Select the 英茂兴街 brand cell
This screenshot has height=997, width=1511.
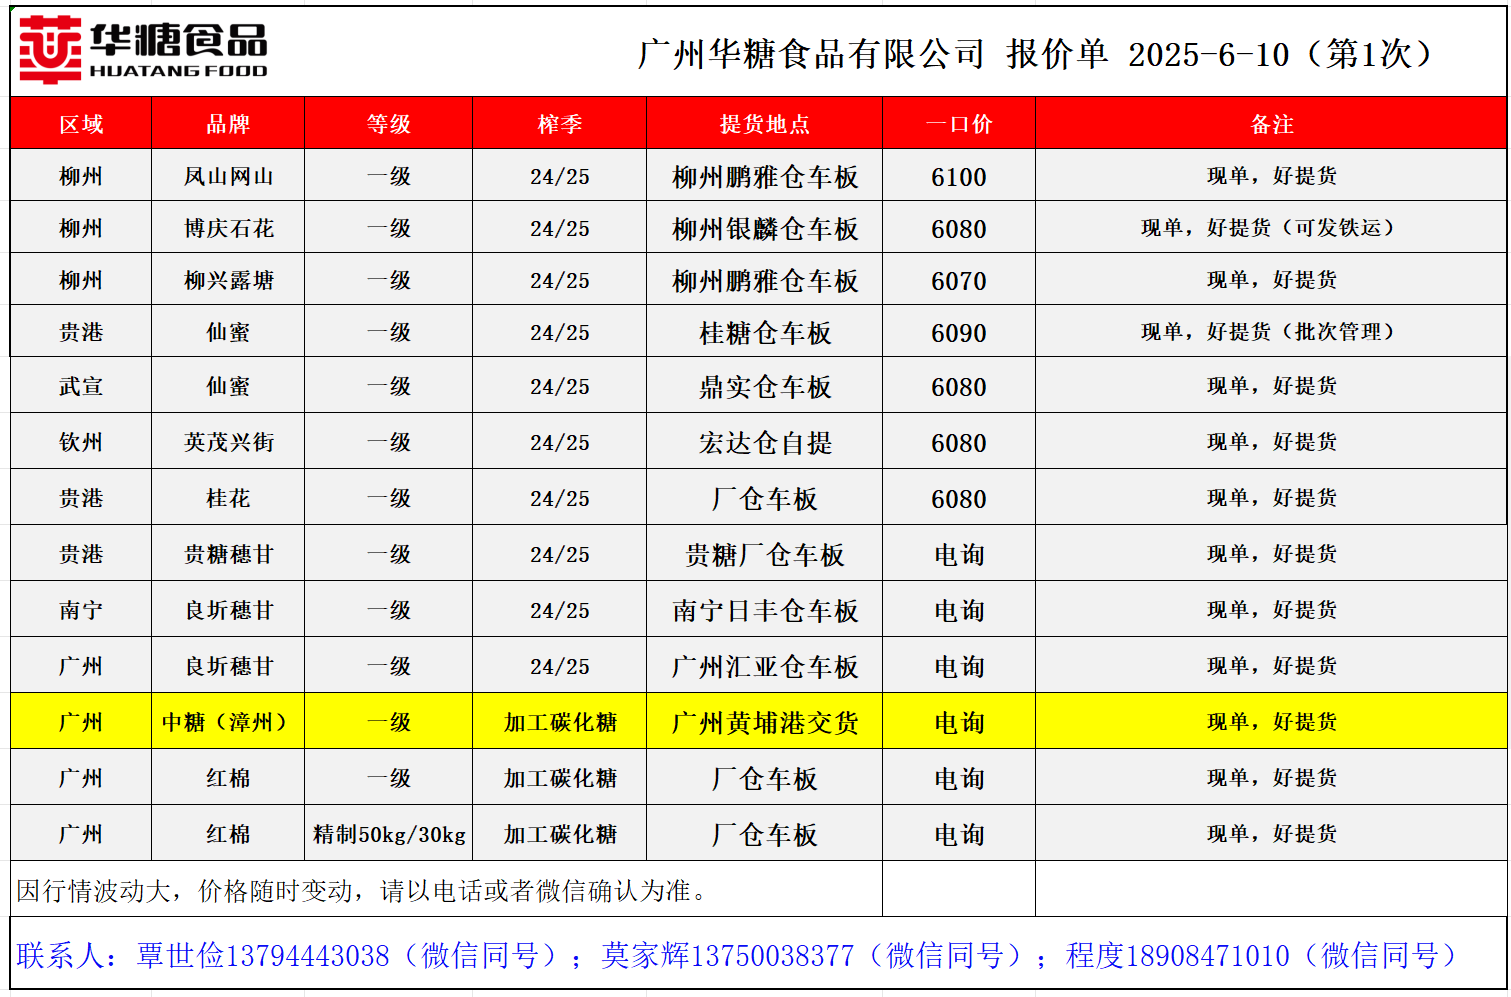pos(228,442)
